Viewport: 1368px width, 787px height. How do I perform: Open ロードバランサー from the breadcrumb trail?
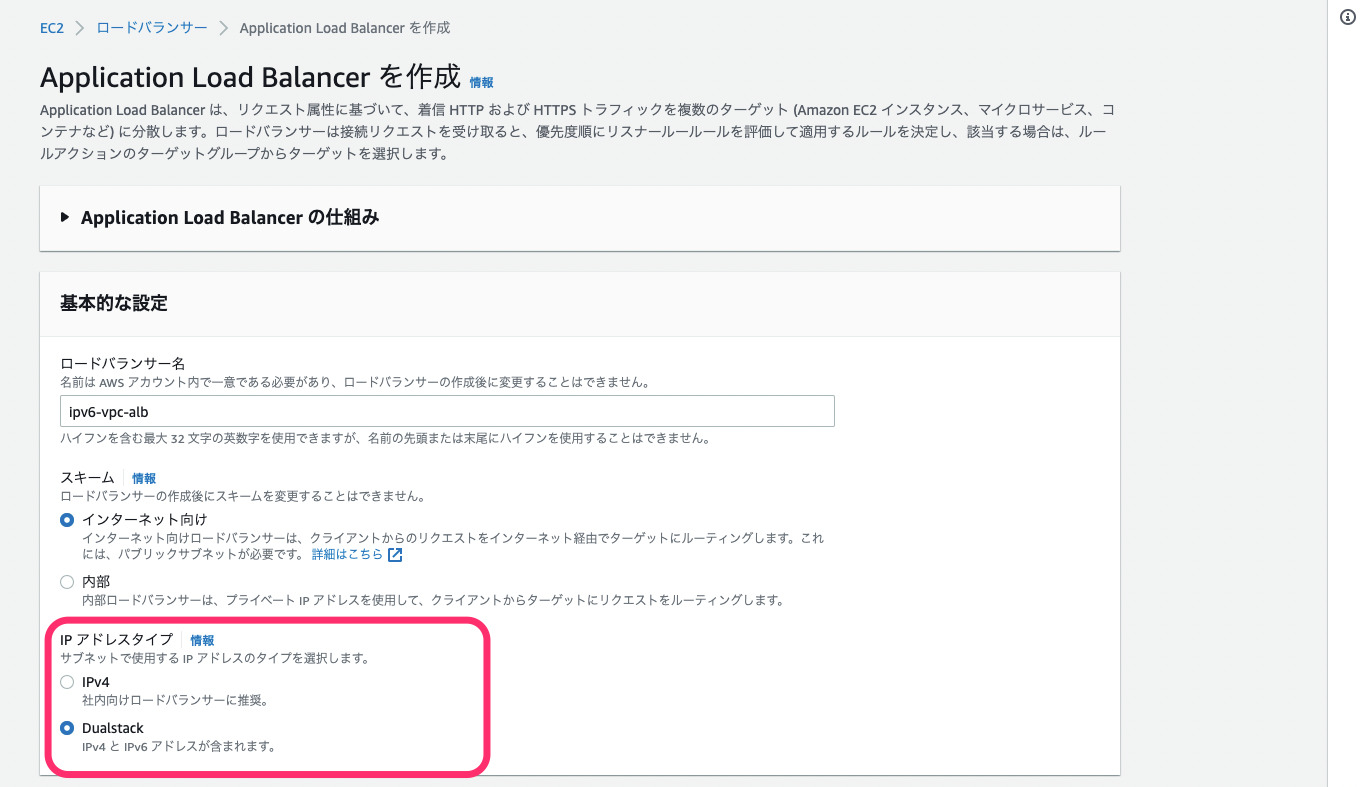click(x=149, y=28)
